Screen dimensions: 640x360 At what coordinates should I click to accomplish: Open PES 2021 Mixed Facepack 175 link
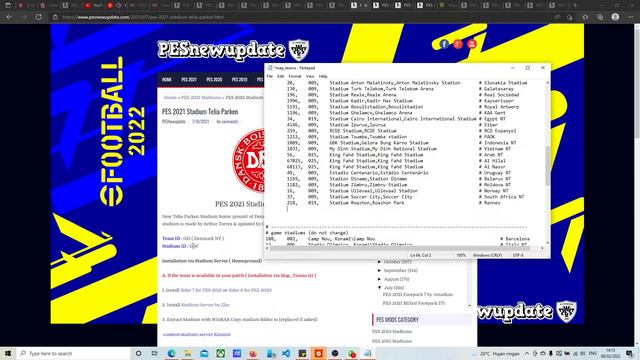click(413, 303)
